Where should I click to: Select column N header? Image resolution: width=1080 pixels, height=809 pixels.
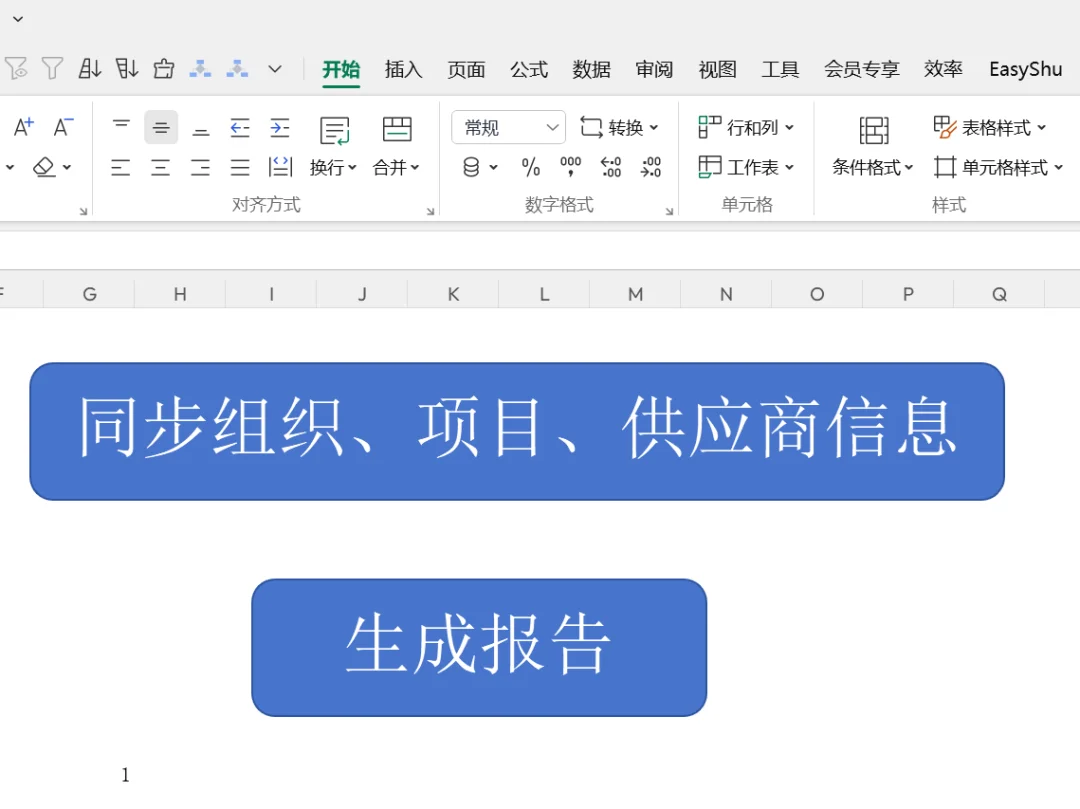pyautogui.click(x=726, y=294)
